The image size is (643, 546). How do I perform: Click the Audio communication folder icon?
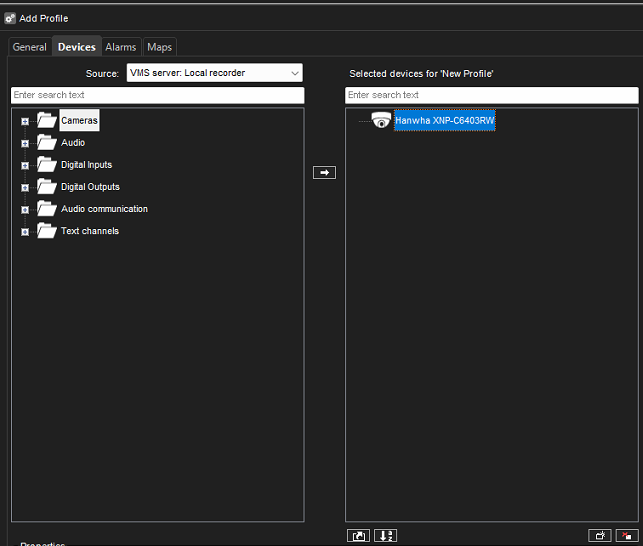point(47,209)
